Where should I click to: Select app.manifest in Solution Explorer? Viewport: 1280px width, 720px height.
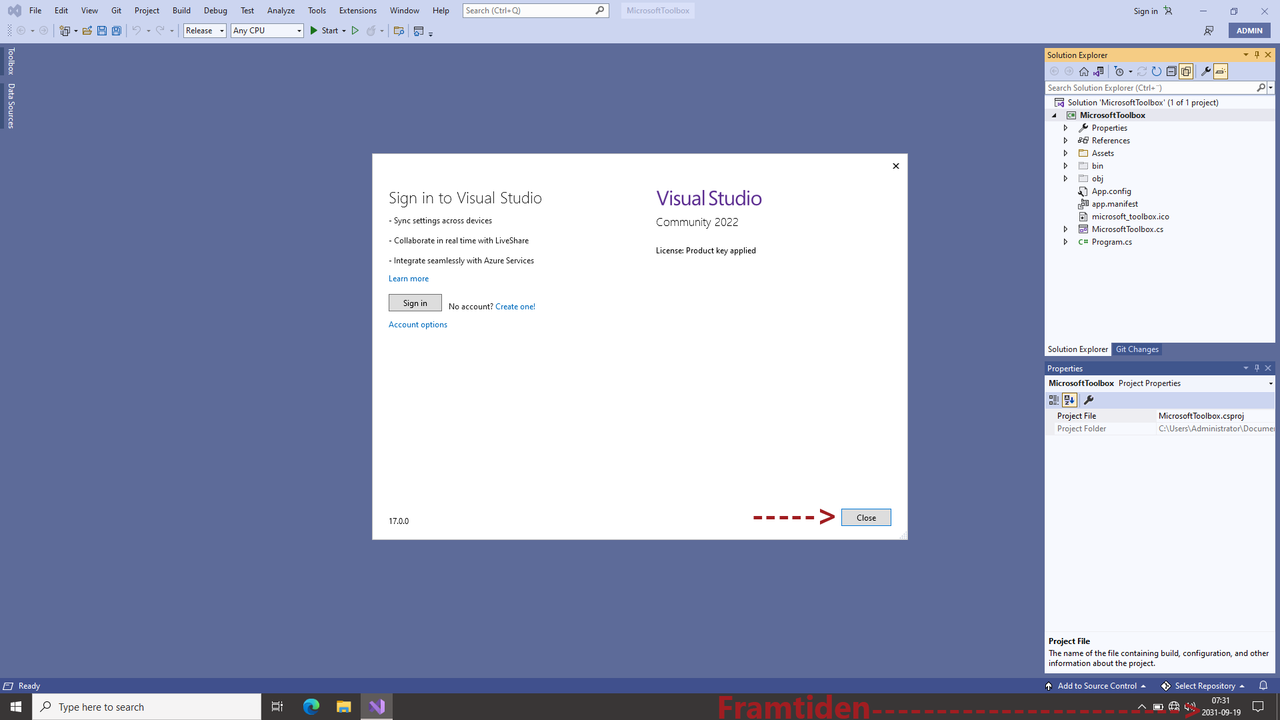click(x=1114, y=204)
